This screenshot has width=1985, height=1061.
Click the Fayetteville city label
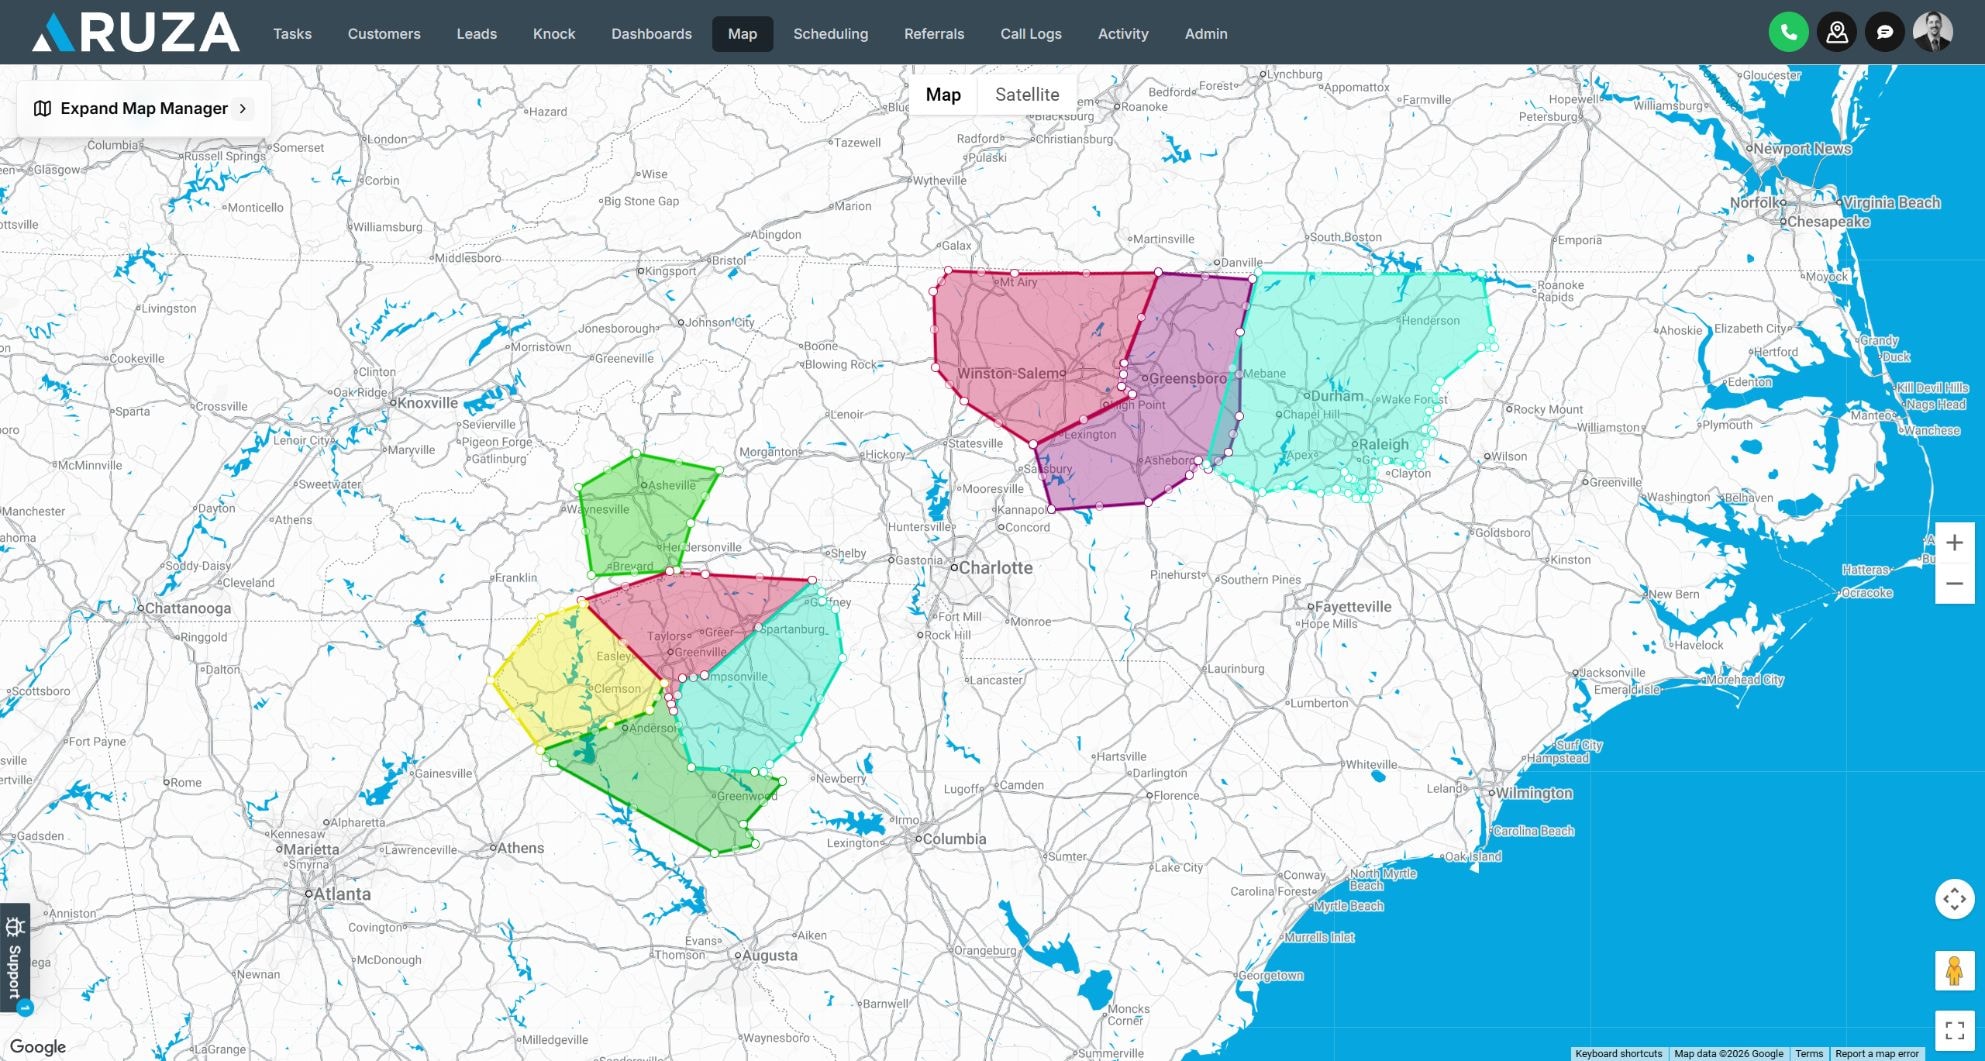pyautogui.click(x=1352, y=607)
